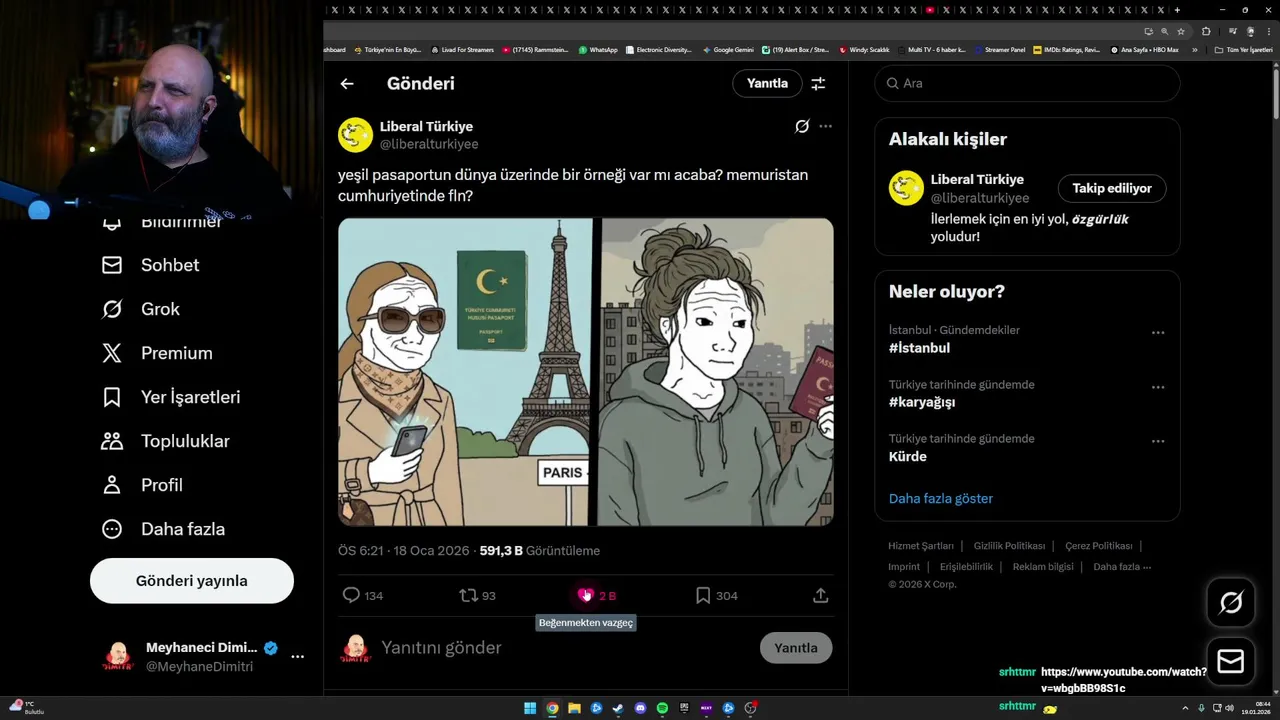Click the grey Yanıtla submit button
The width and height of the screenshot is (1280, 720).
[796, 648]
